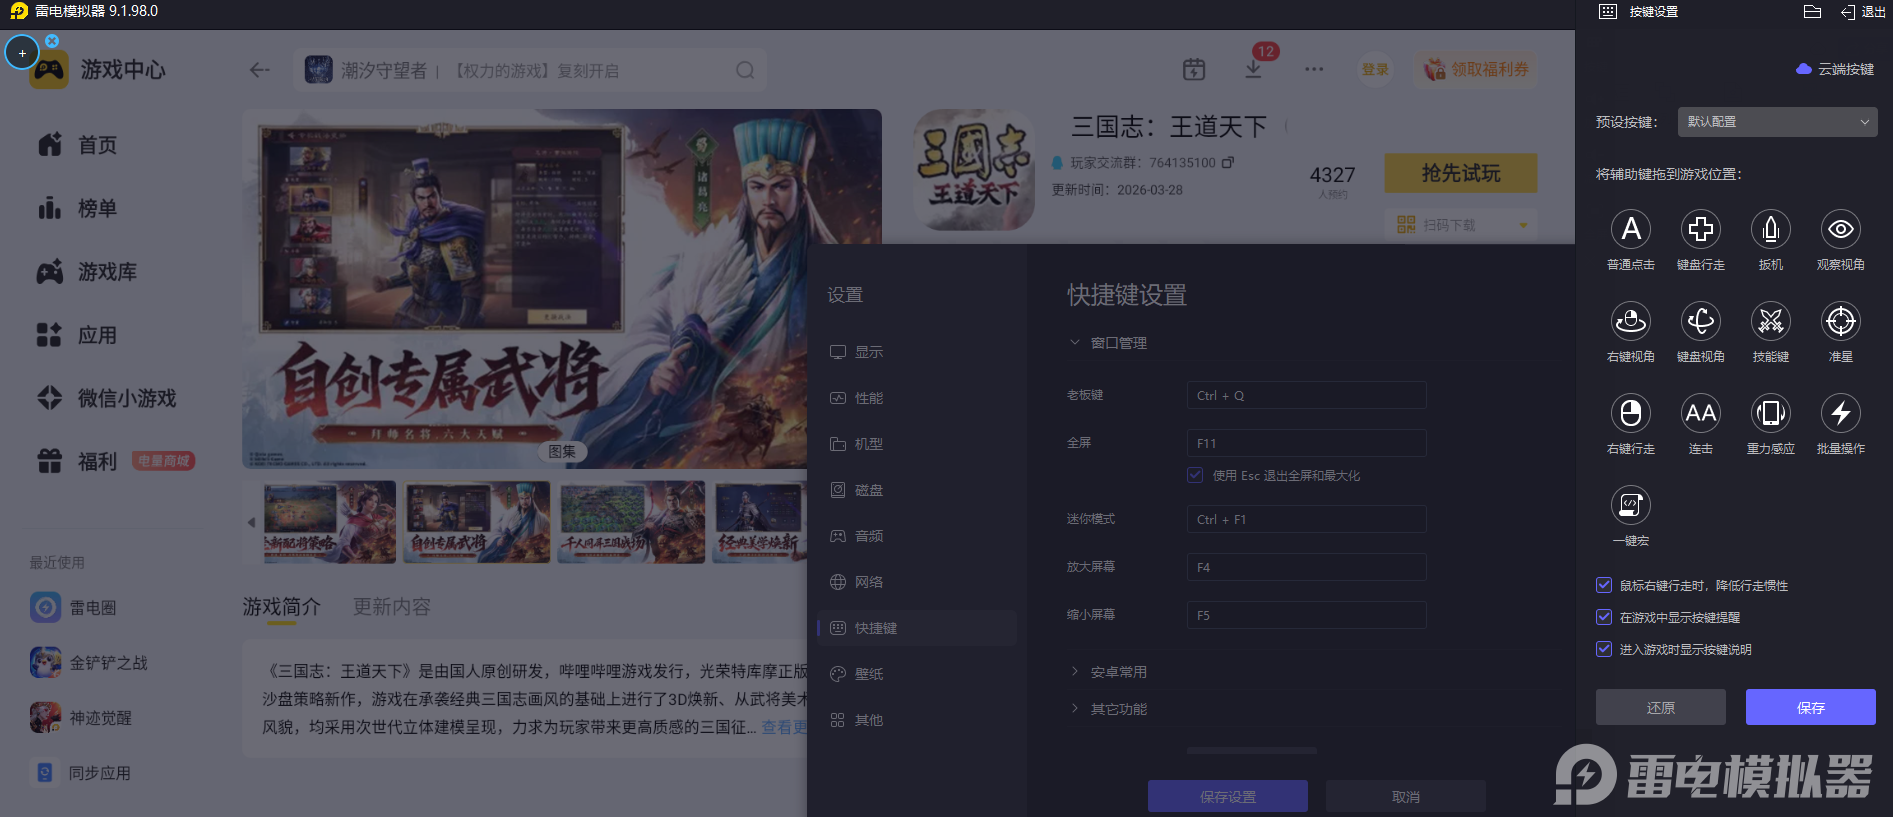Click the search magnifier icon
Image resolution: width=1893 pixels, height=817 pixels.
click(x=745, y=70)
